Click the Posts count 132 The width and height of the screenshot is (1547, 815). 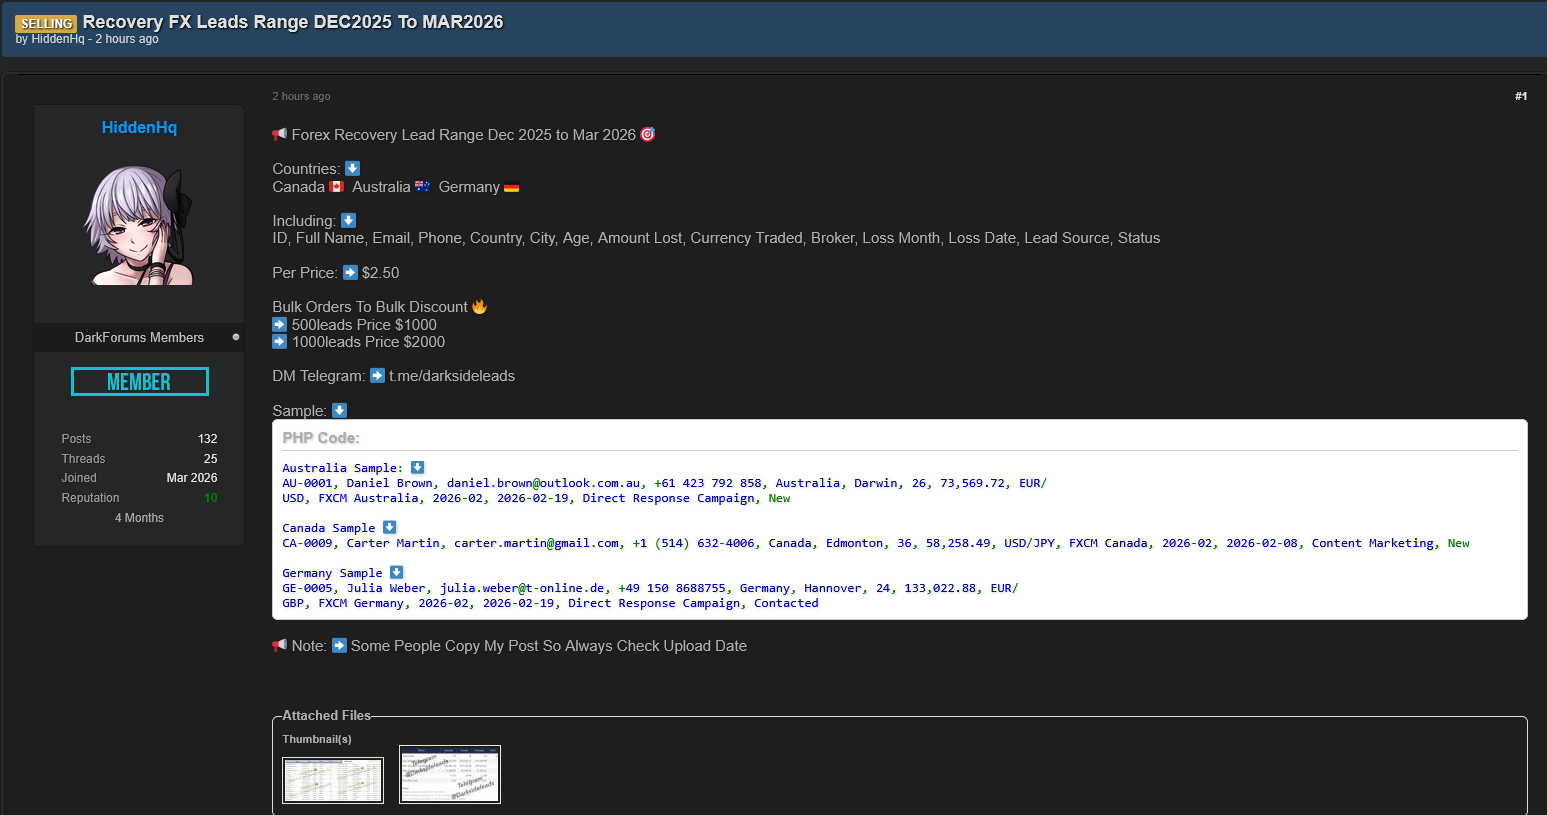tap(208, 439)
